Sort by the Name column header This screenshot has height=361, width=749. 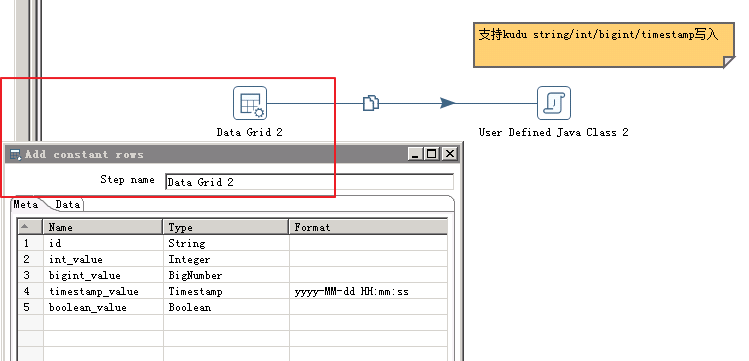103,227
